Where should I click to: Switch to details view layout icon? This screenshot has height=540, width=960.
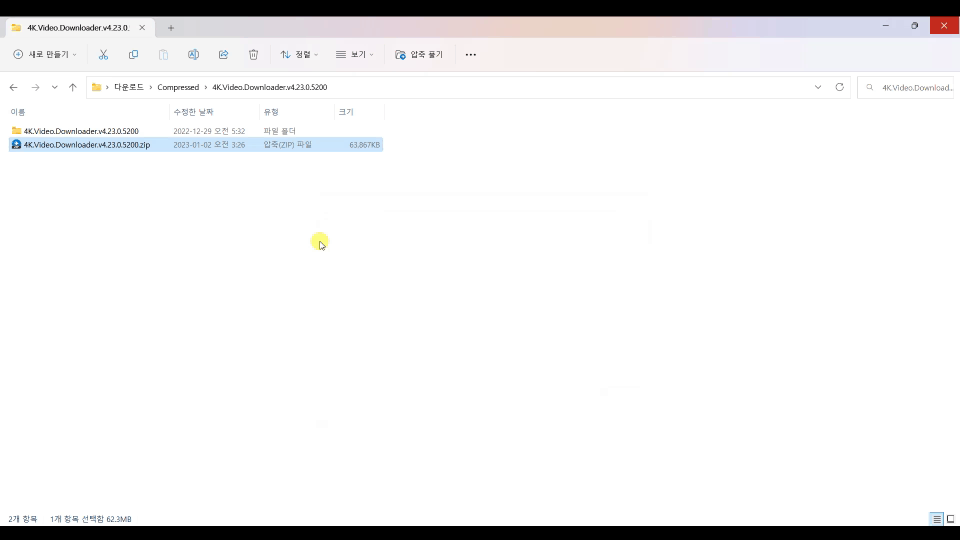[937, 519]
